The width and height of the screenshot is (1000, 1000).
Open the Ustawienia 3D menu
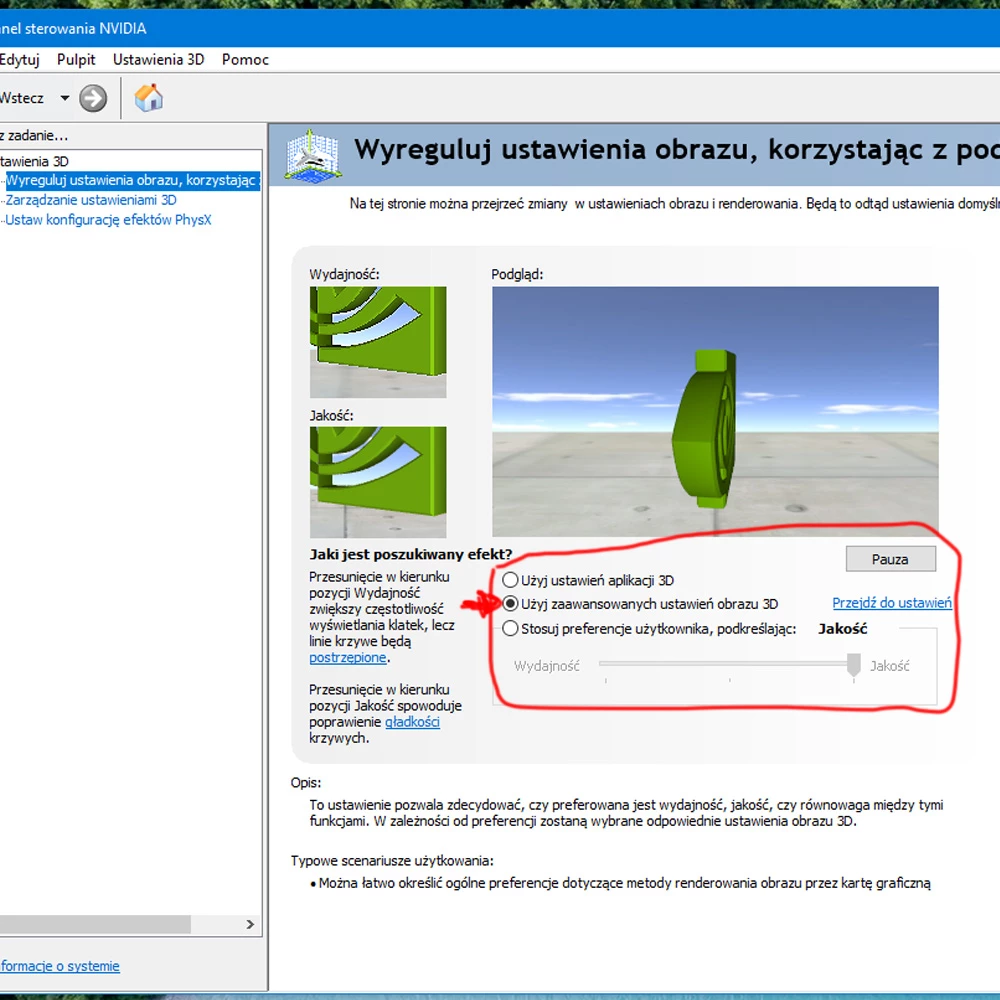pos(158,59)
